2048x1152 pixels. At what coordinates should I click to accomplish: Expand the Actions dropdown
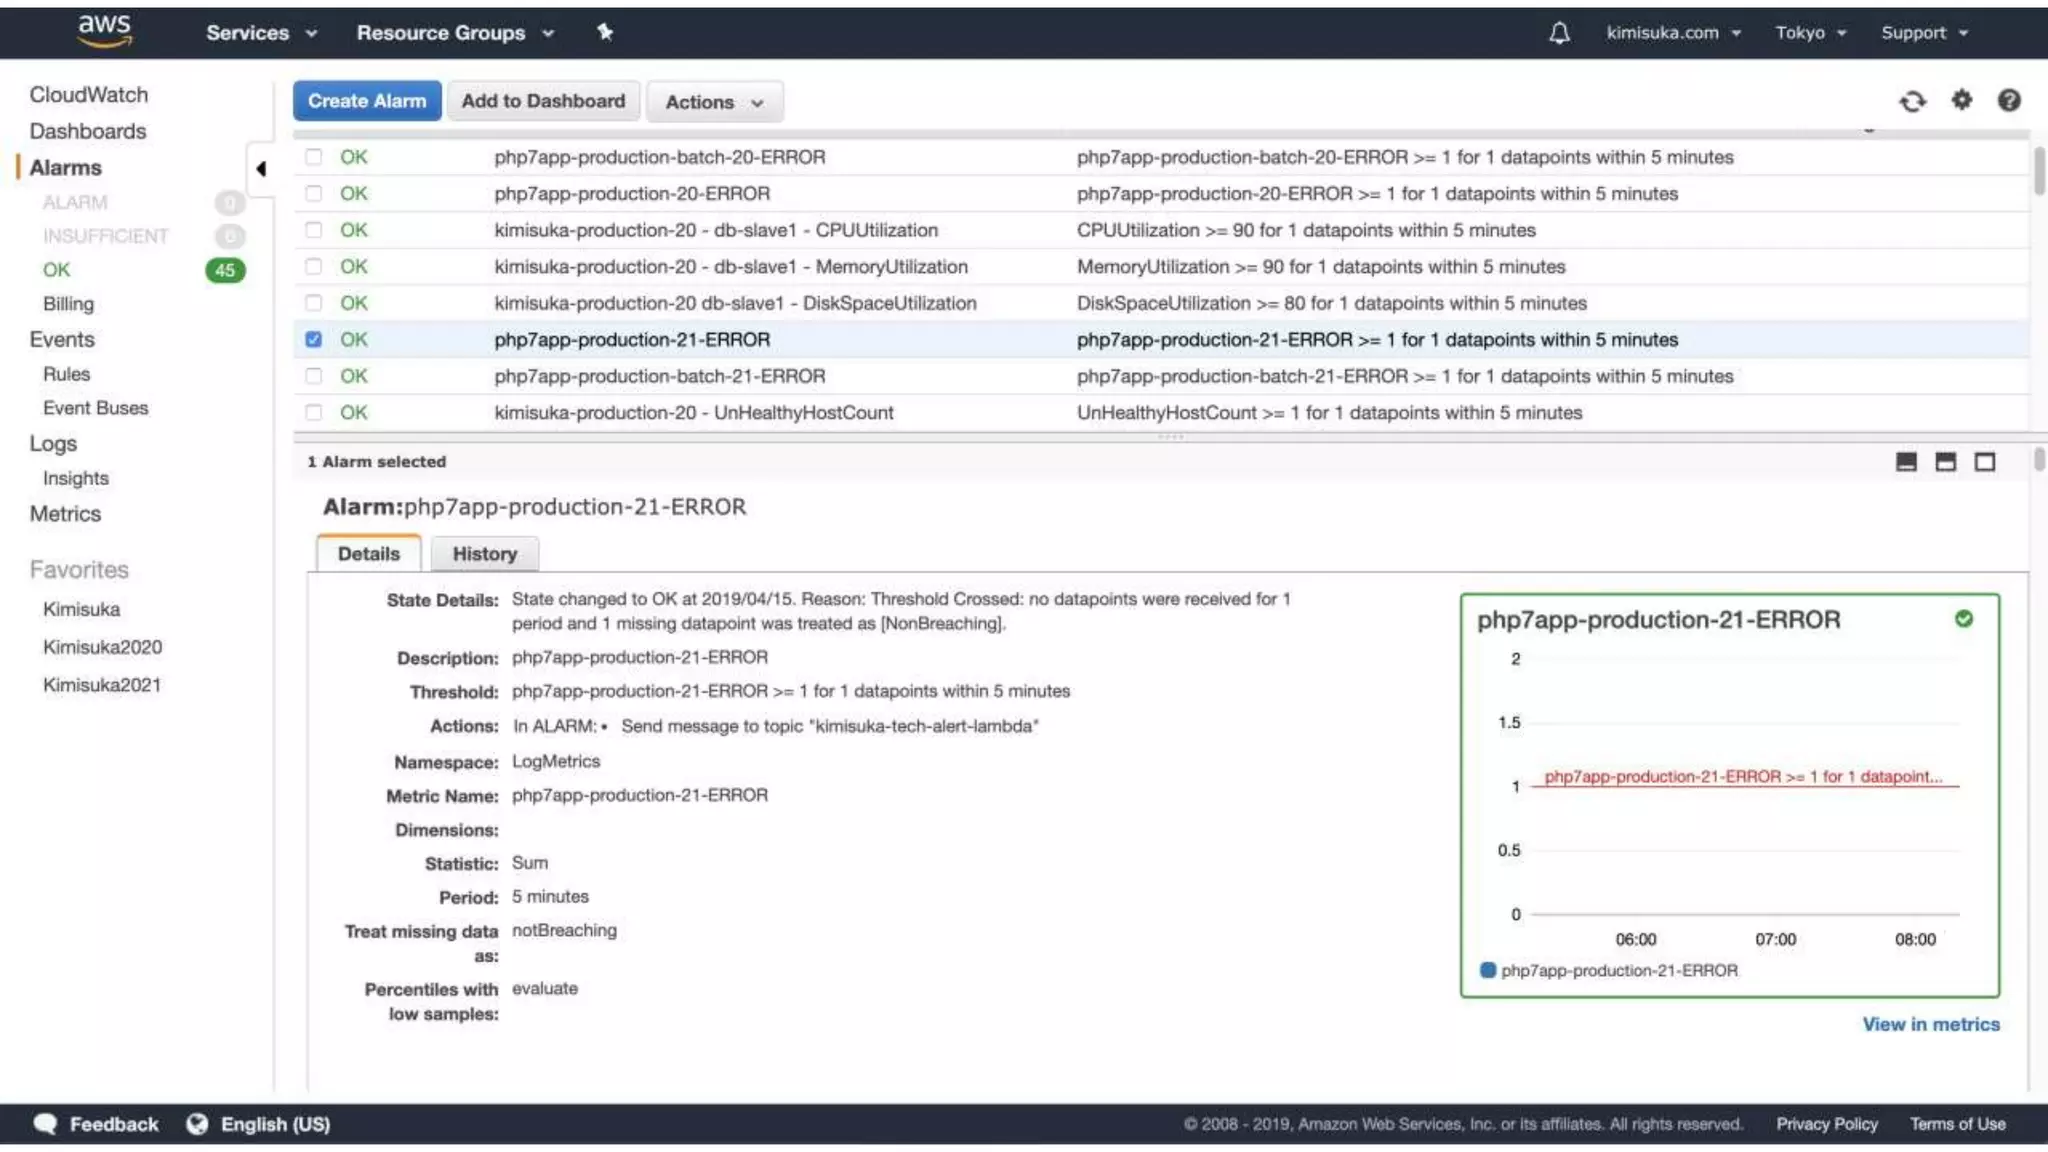point(714,102)
